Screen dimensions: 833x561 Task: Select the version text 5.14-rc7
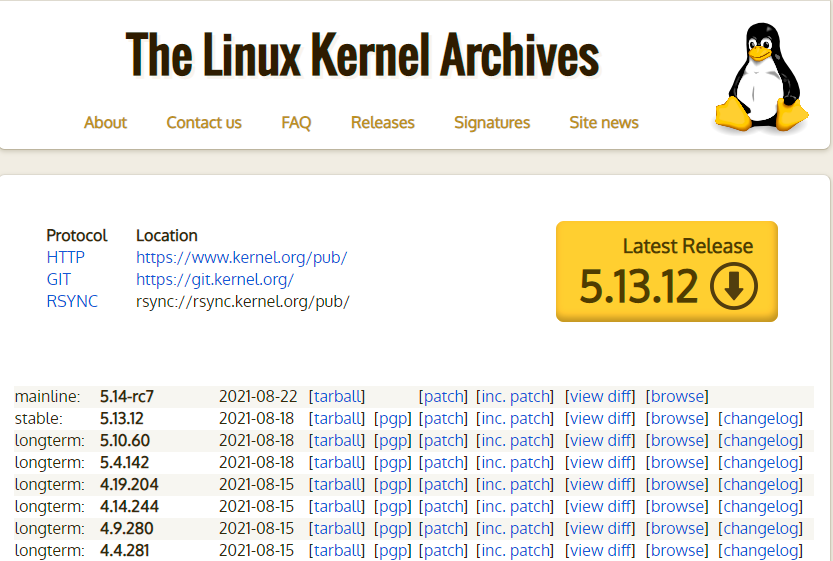pos(127,396)
